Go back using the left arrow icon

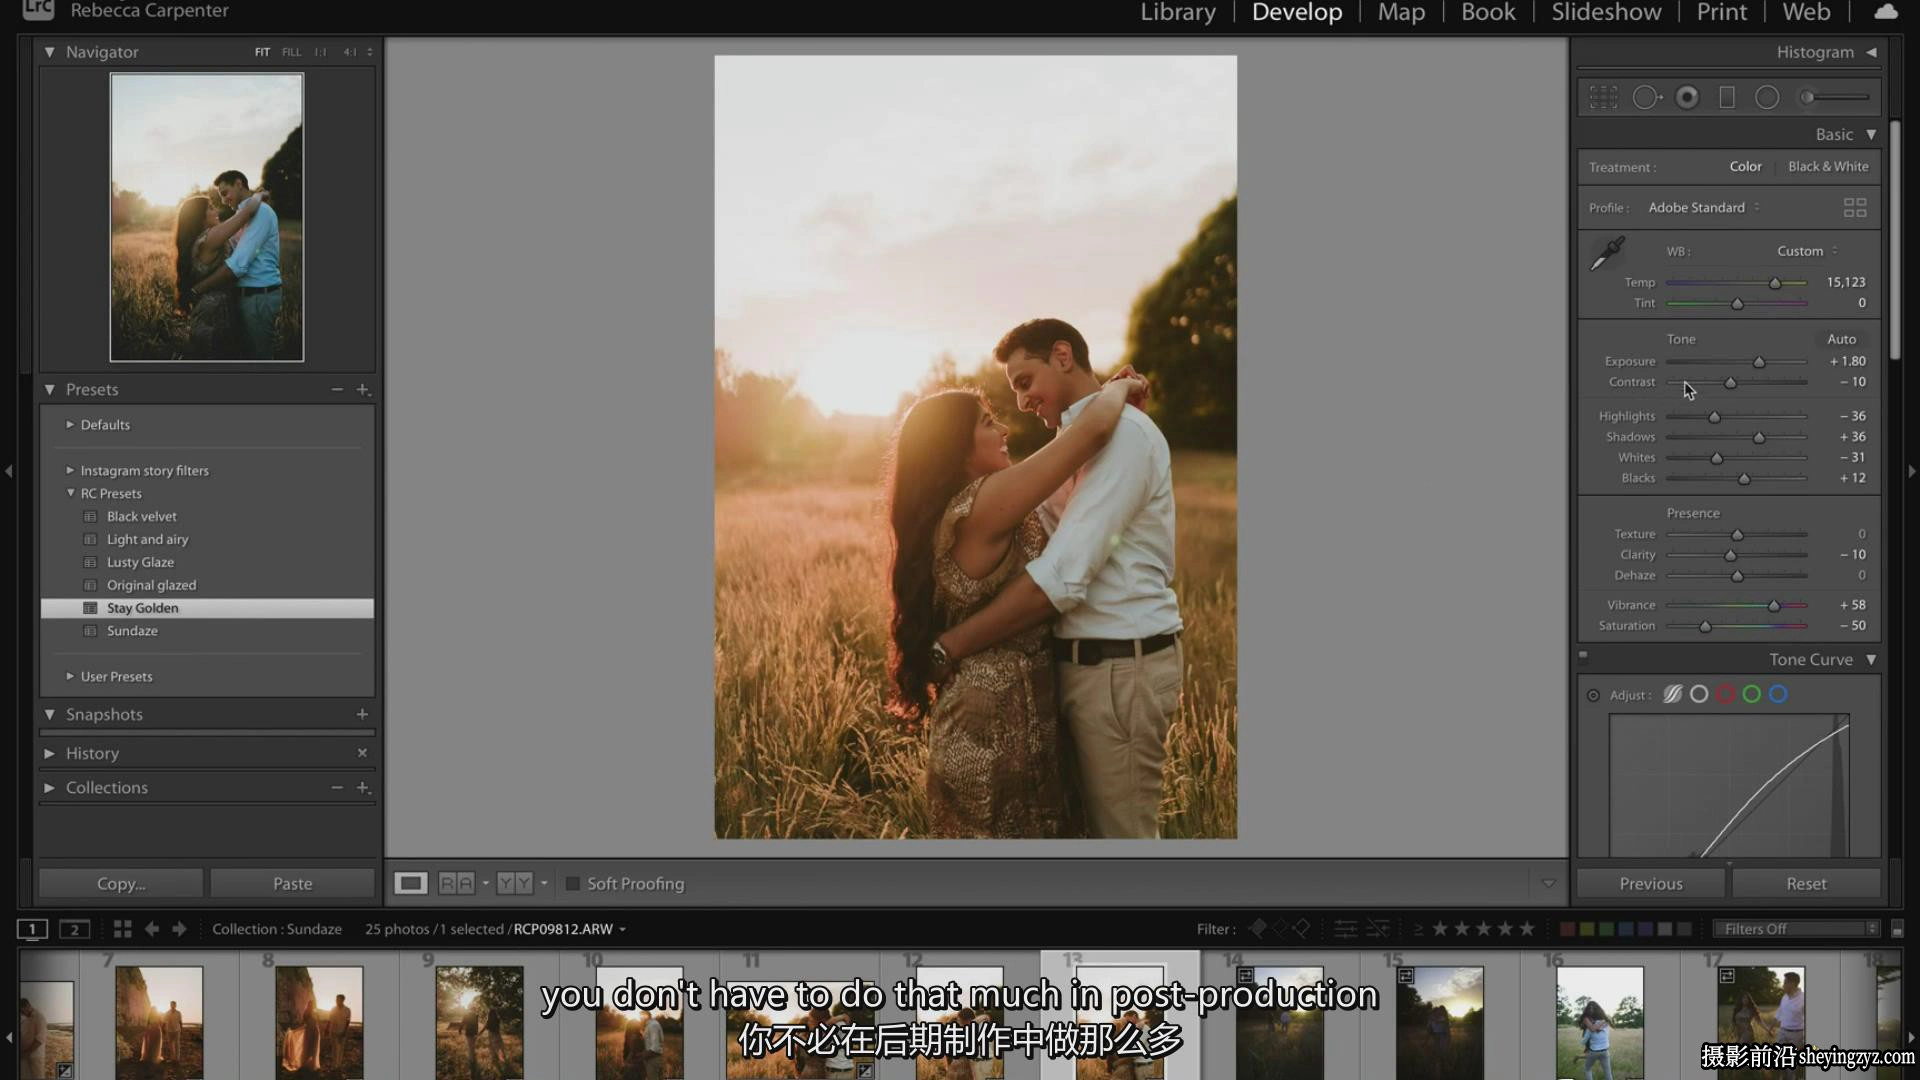coord(152,929)
